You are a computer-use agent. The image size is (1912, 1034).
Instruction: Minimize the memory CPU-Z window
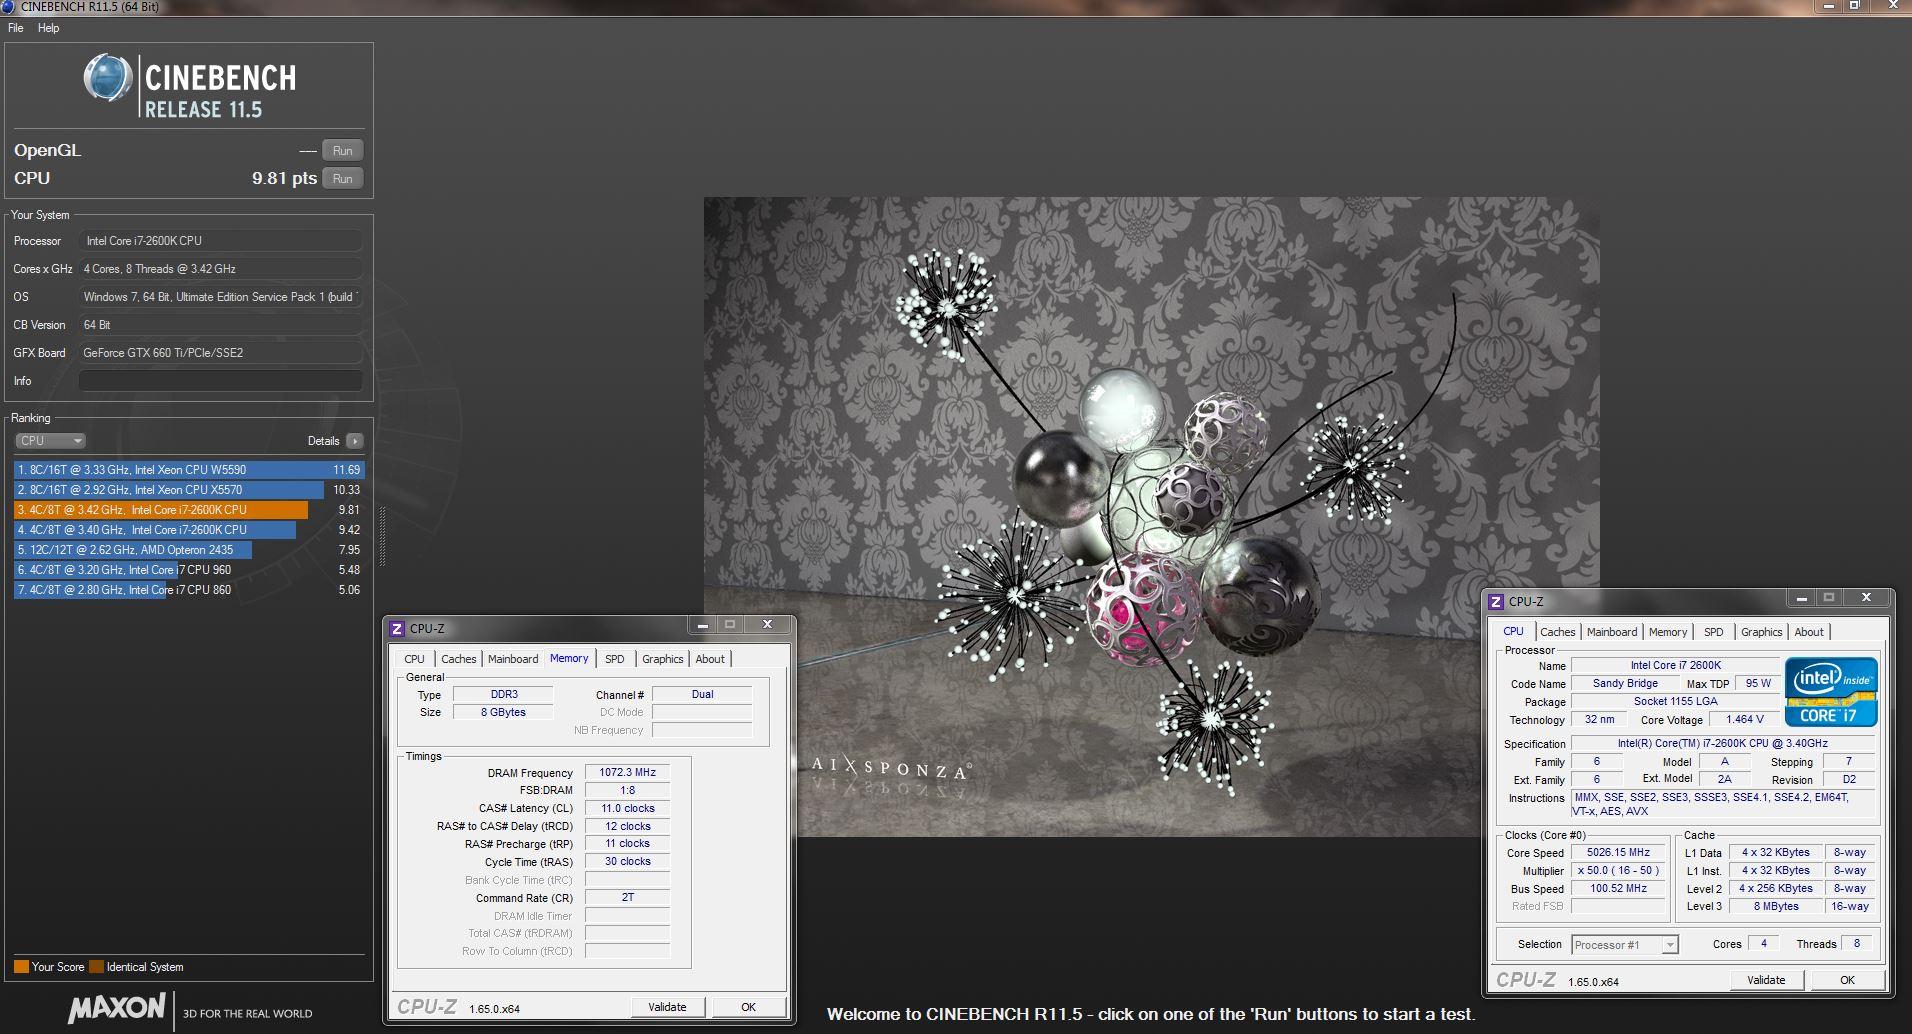pos(703,625)
